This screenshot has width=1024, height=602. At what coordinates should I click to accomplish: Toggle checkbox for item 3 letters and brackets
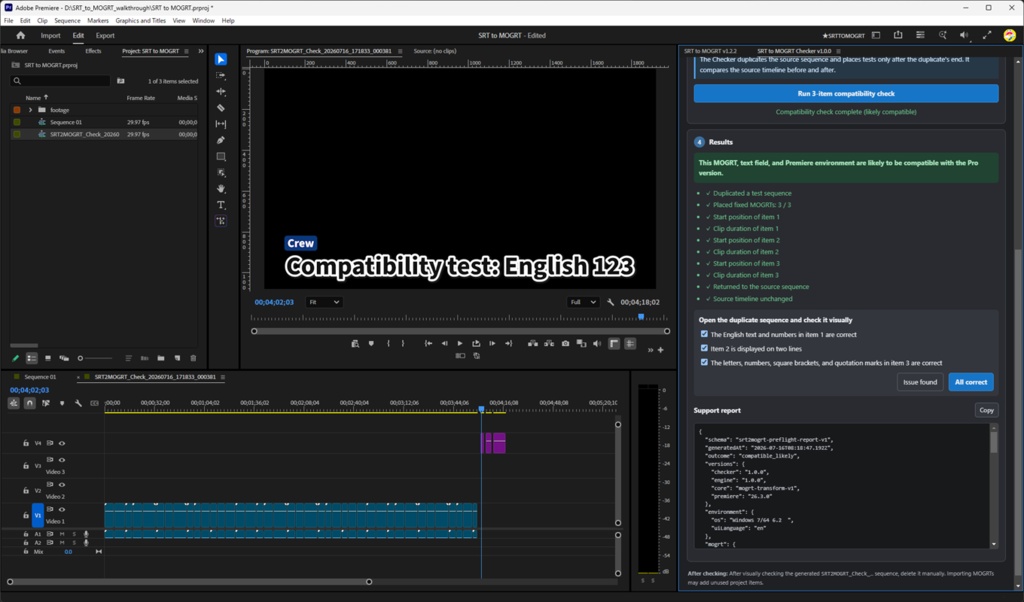click(704, 362)
